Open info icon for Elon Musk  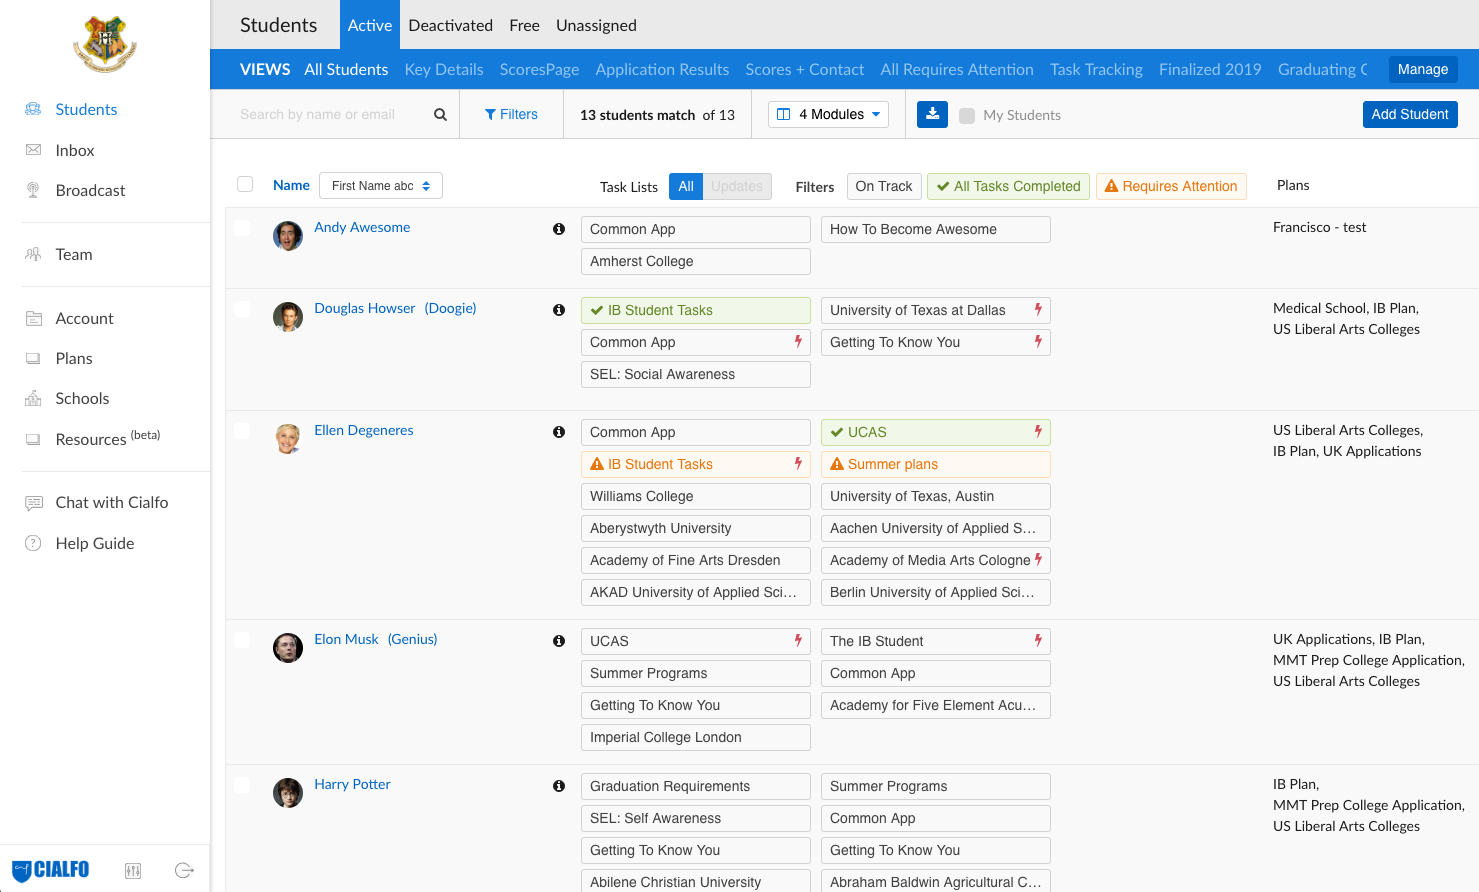pos(559,641)
